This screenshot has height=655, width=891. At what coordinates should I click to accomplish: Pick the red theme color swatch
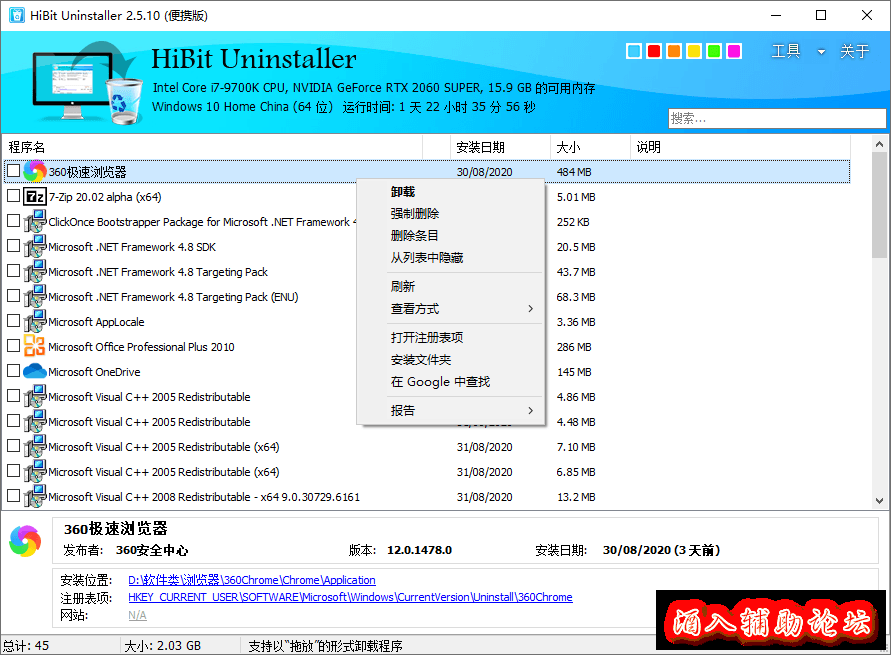coord(654,51)
